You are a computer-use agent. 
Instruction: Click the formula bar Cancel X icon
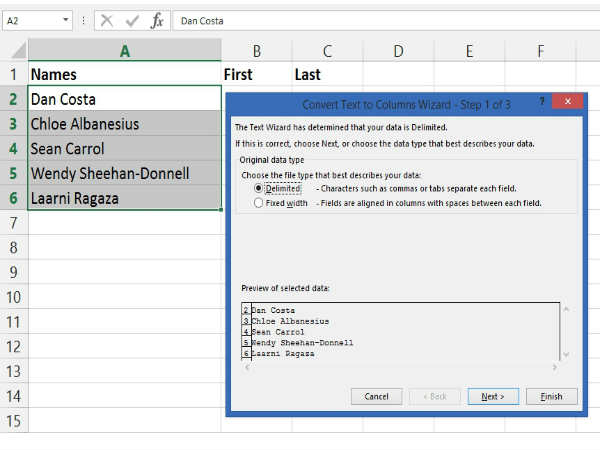pos(107,20)
